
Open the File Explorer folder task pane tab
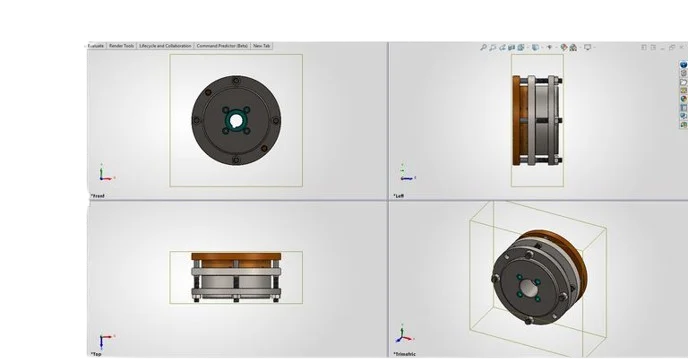coord(684,82)
